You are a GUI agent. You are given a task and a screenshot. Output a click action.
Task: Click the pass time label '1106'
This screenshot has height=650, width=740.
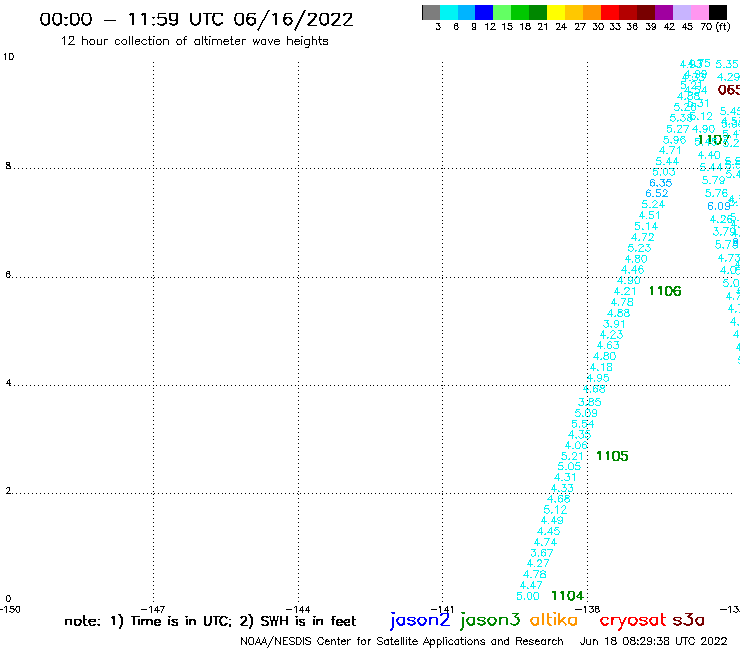(665, 291)
